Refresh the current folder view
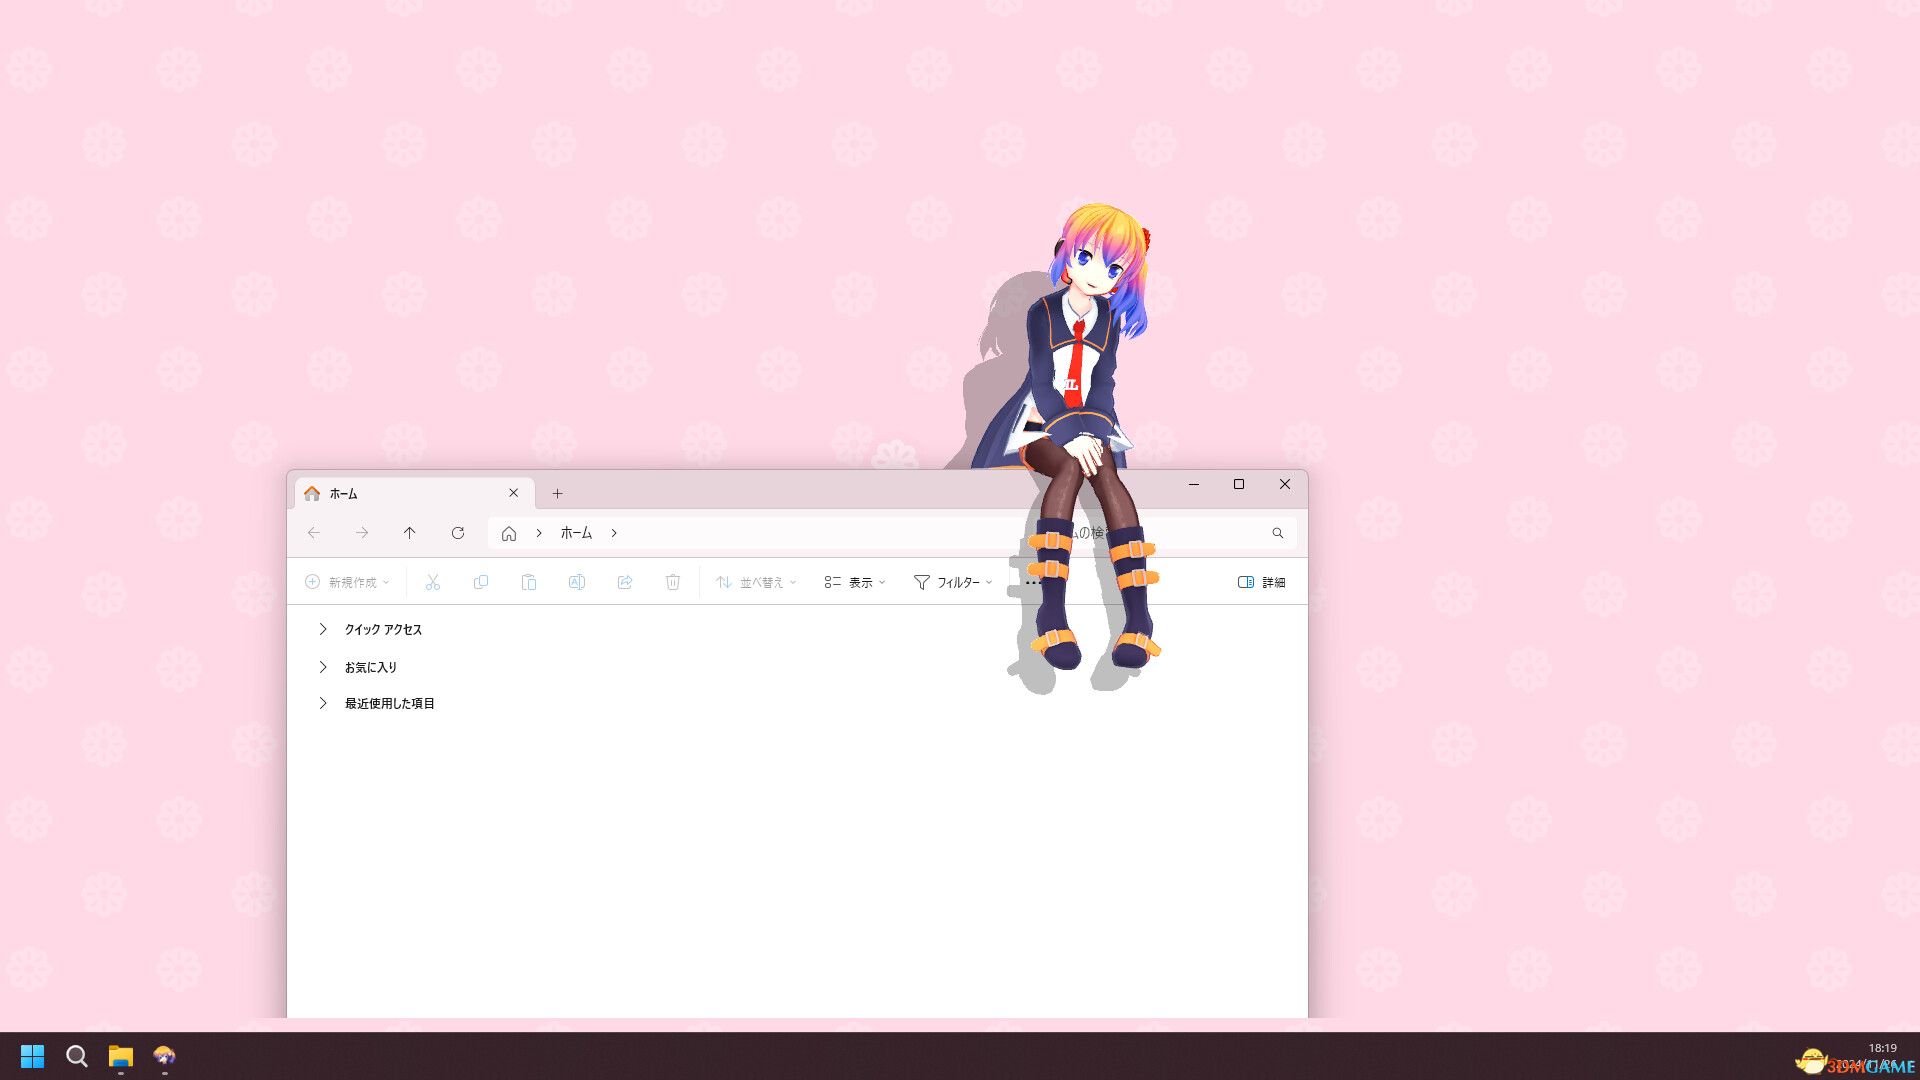Viewport: 1920px width, 1080px height. [458, 533]
